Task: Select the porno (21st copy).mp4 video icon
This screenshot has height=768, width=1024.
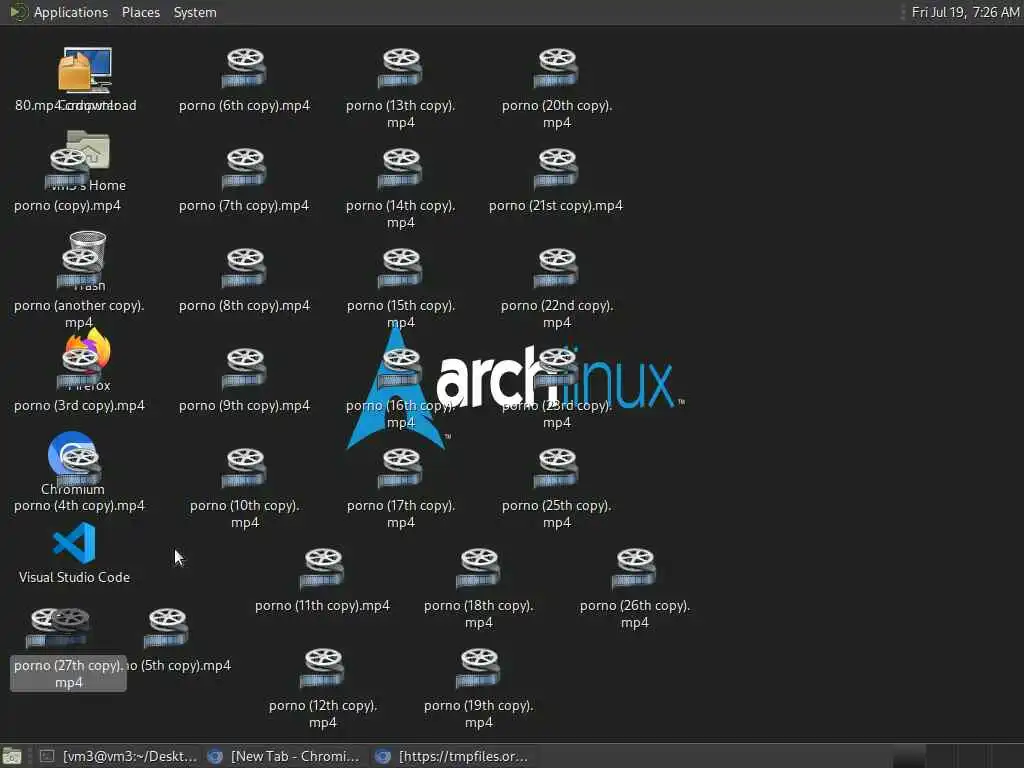Action: [556, 168]
